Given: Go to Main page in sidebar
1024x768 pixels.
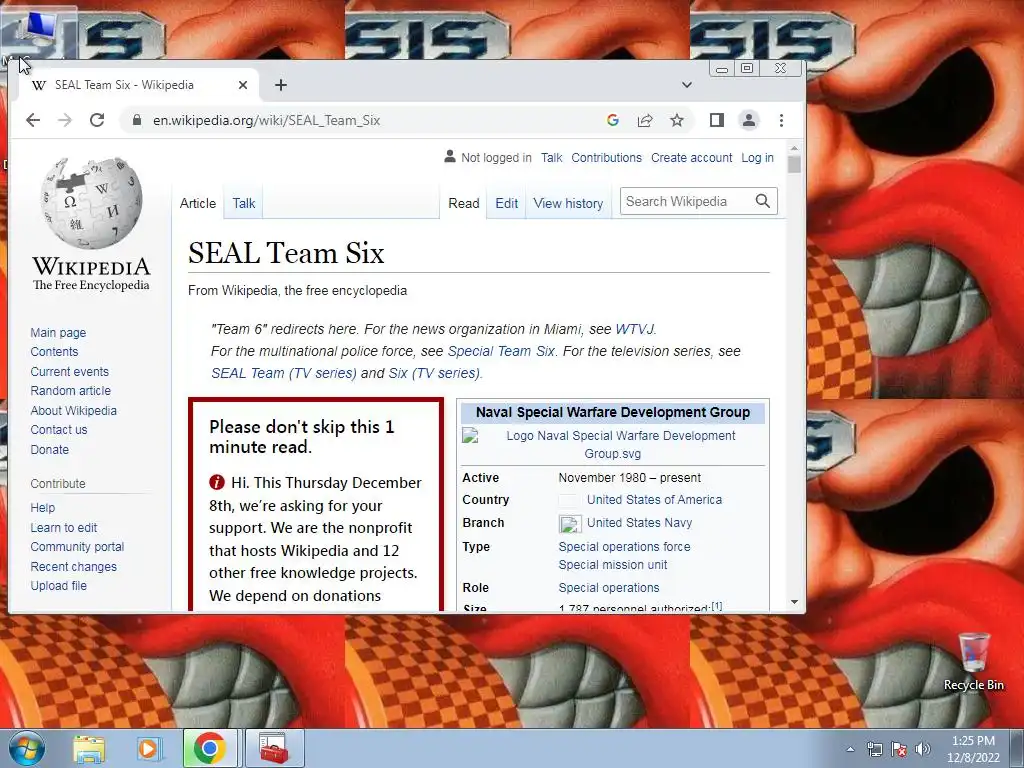Looking at the screenshot, I should click(x=58, y=332).
